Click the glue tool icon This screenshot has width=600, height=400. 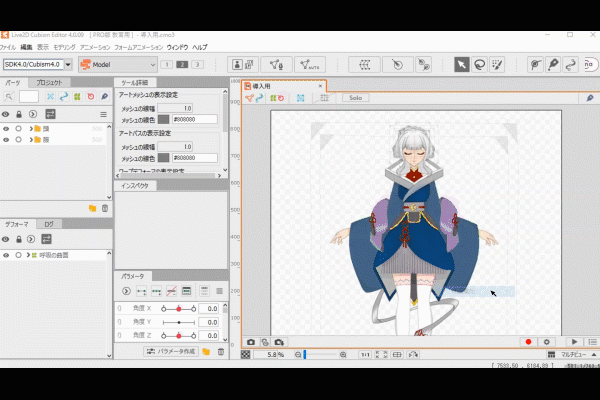pos(535,65)
